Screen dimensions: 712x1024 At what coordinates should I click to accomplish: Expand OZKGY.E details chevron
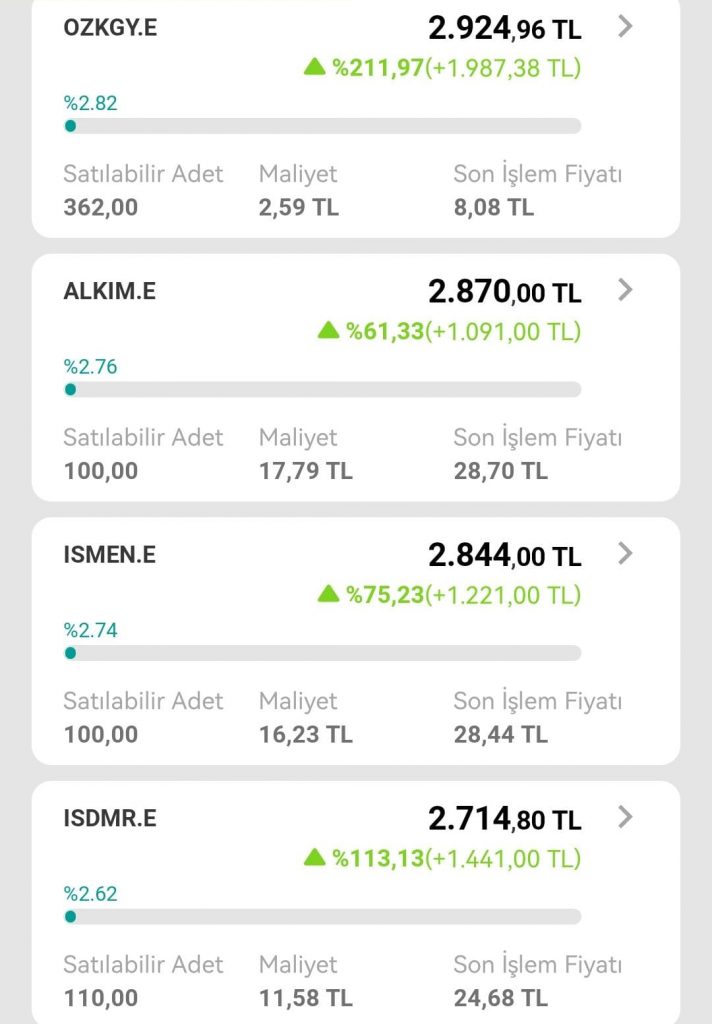click(626, 27)
